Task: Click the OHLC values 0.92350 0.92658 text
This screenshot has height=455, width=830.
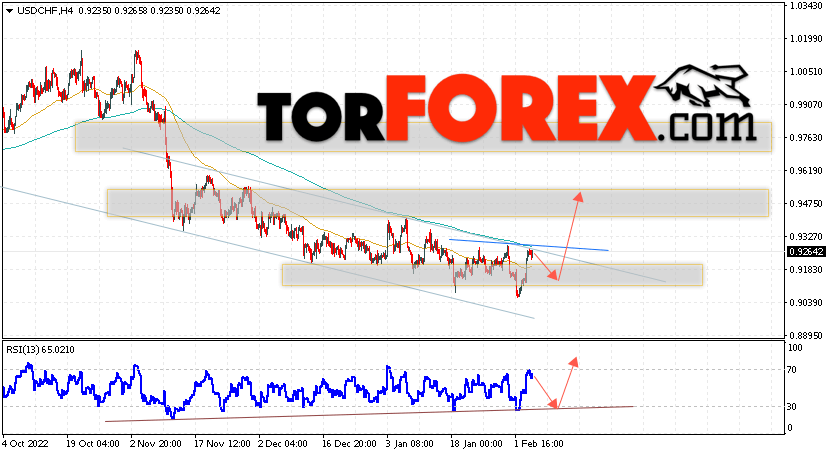Action: [x=114, y=11]
